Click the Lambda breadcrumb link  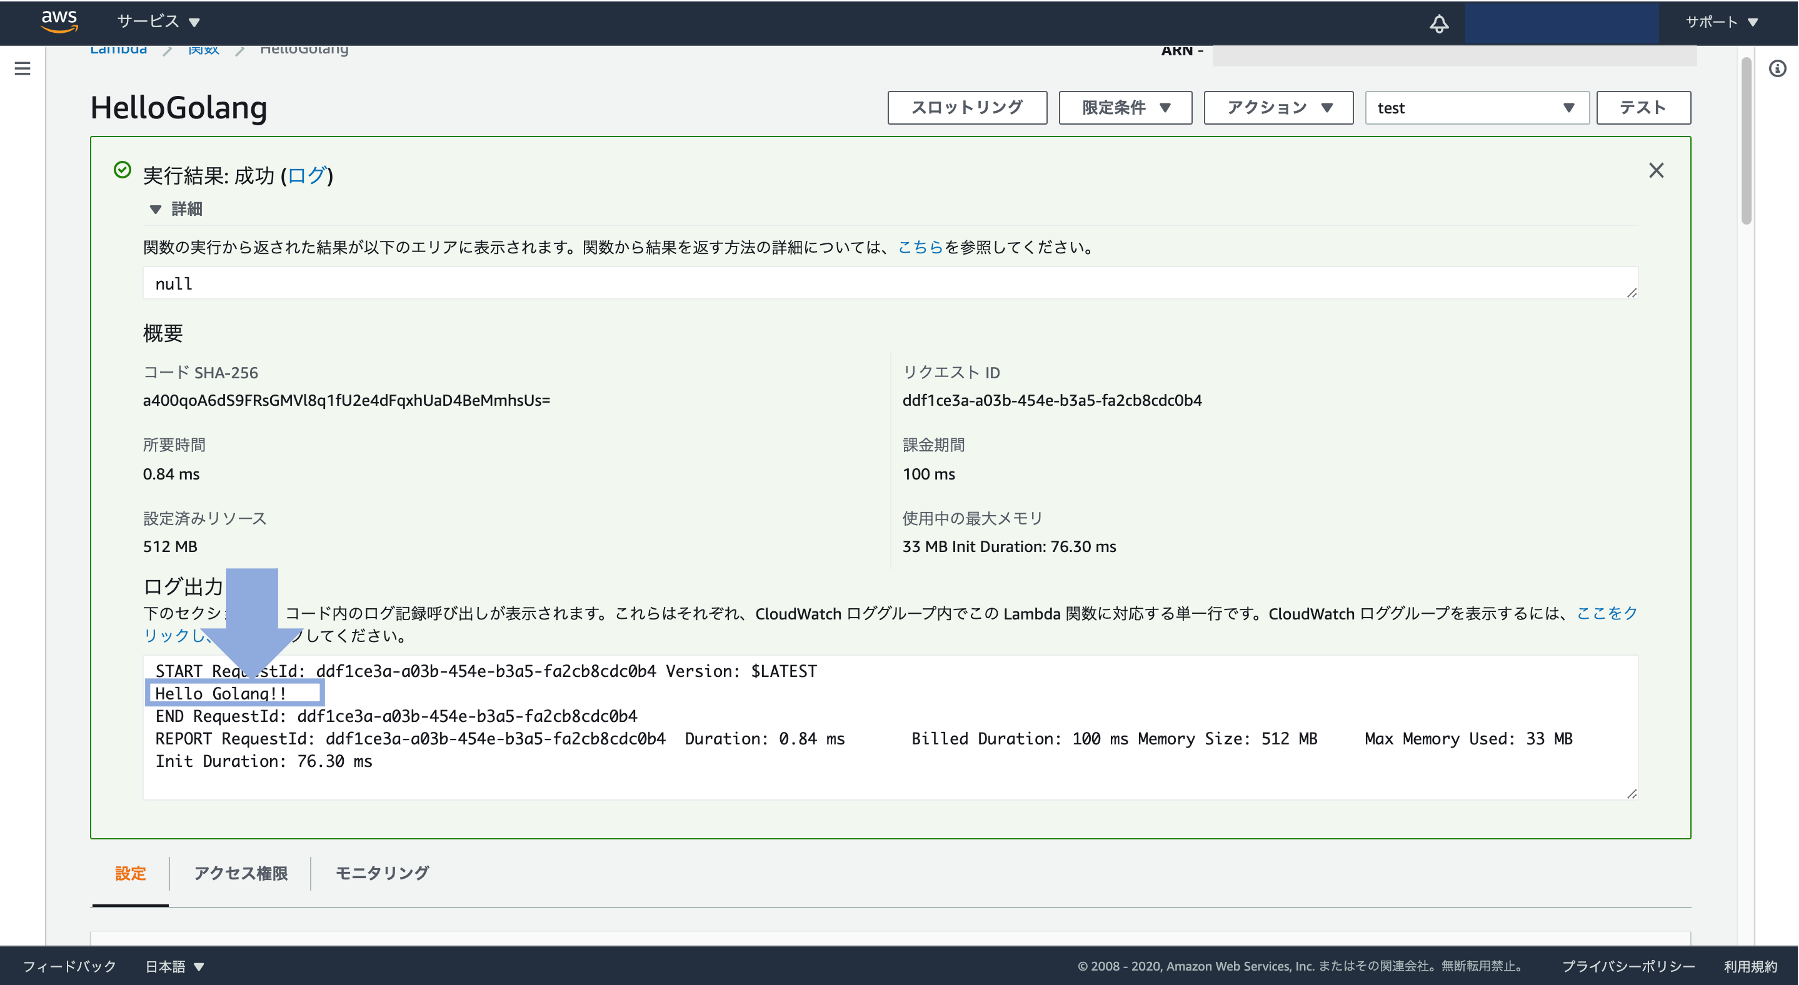(118, 50)
